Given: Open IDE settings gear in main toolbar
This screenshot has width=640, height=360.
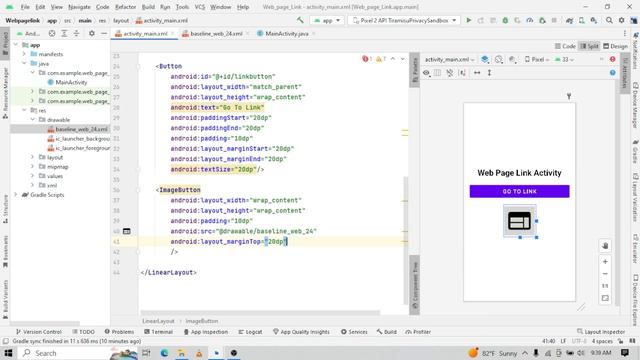Looking at the screenshot, I should pos(621,20).
